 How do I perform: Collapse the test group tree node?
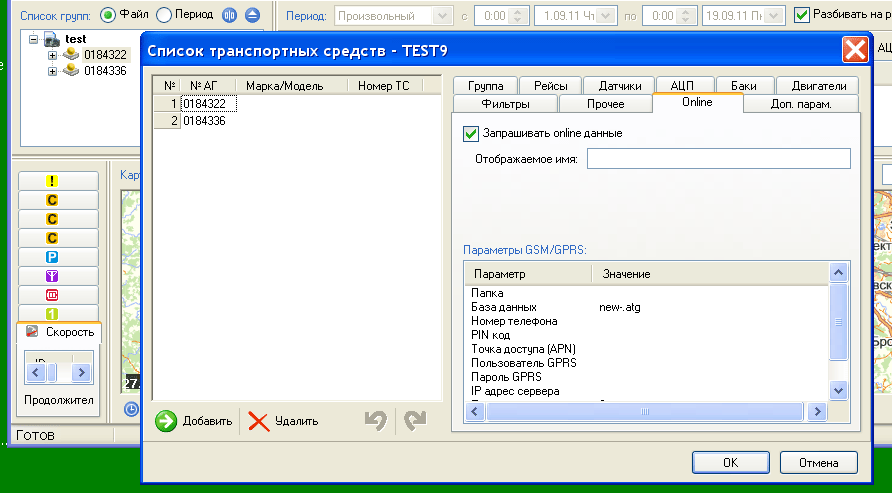(x=33, y=39)
